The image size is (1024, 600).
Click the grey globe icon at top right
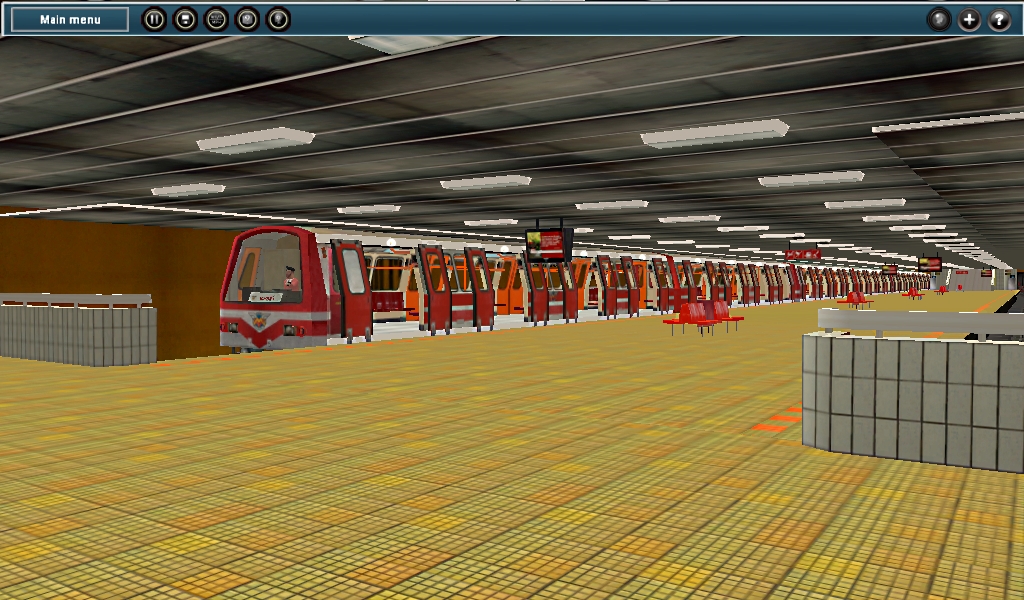tap(939, 19)
